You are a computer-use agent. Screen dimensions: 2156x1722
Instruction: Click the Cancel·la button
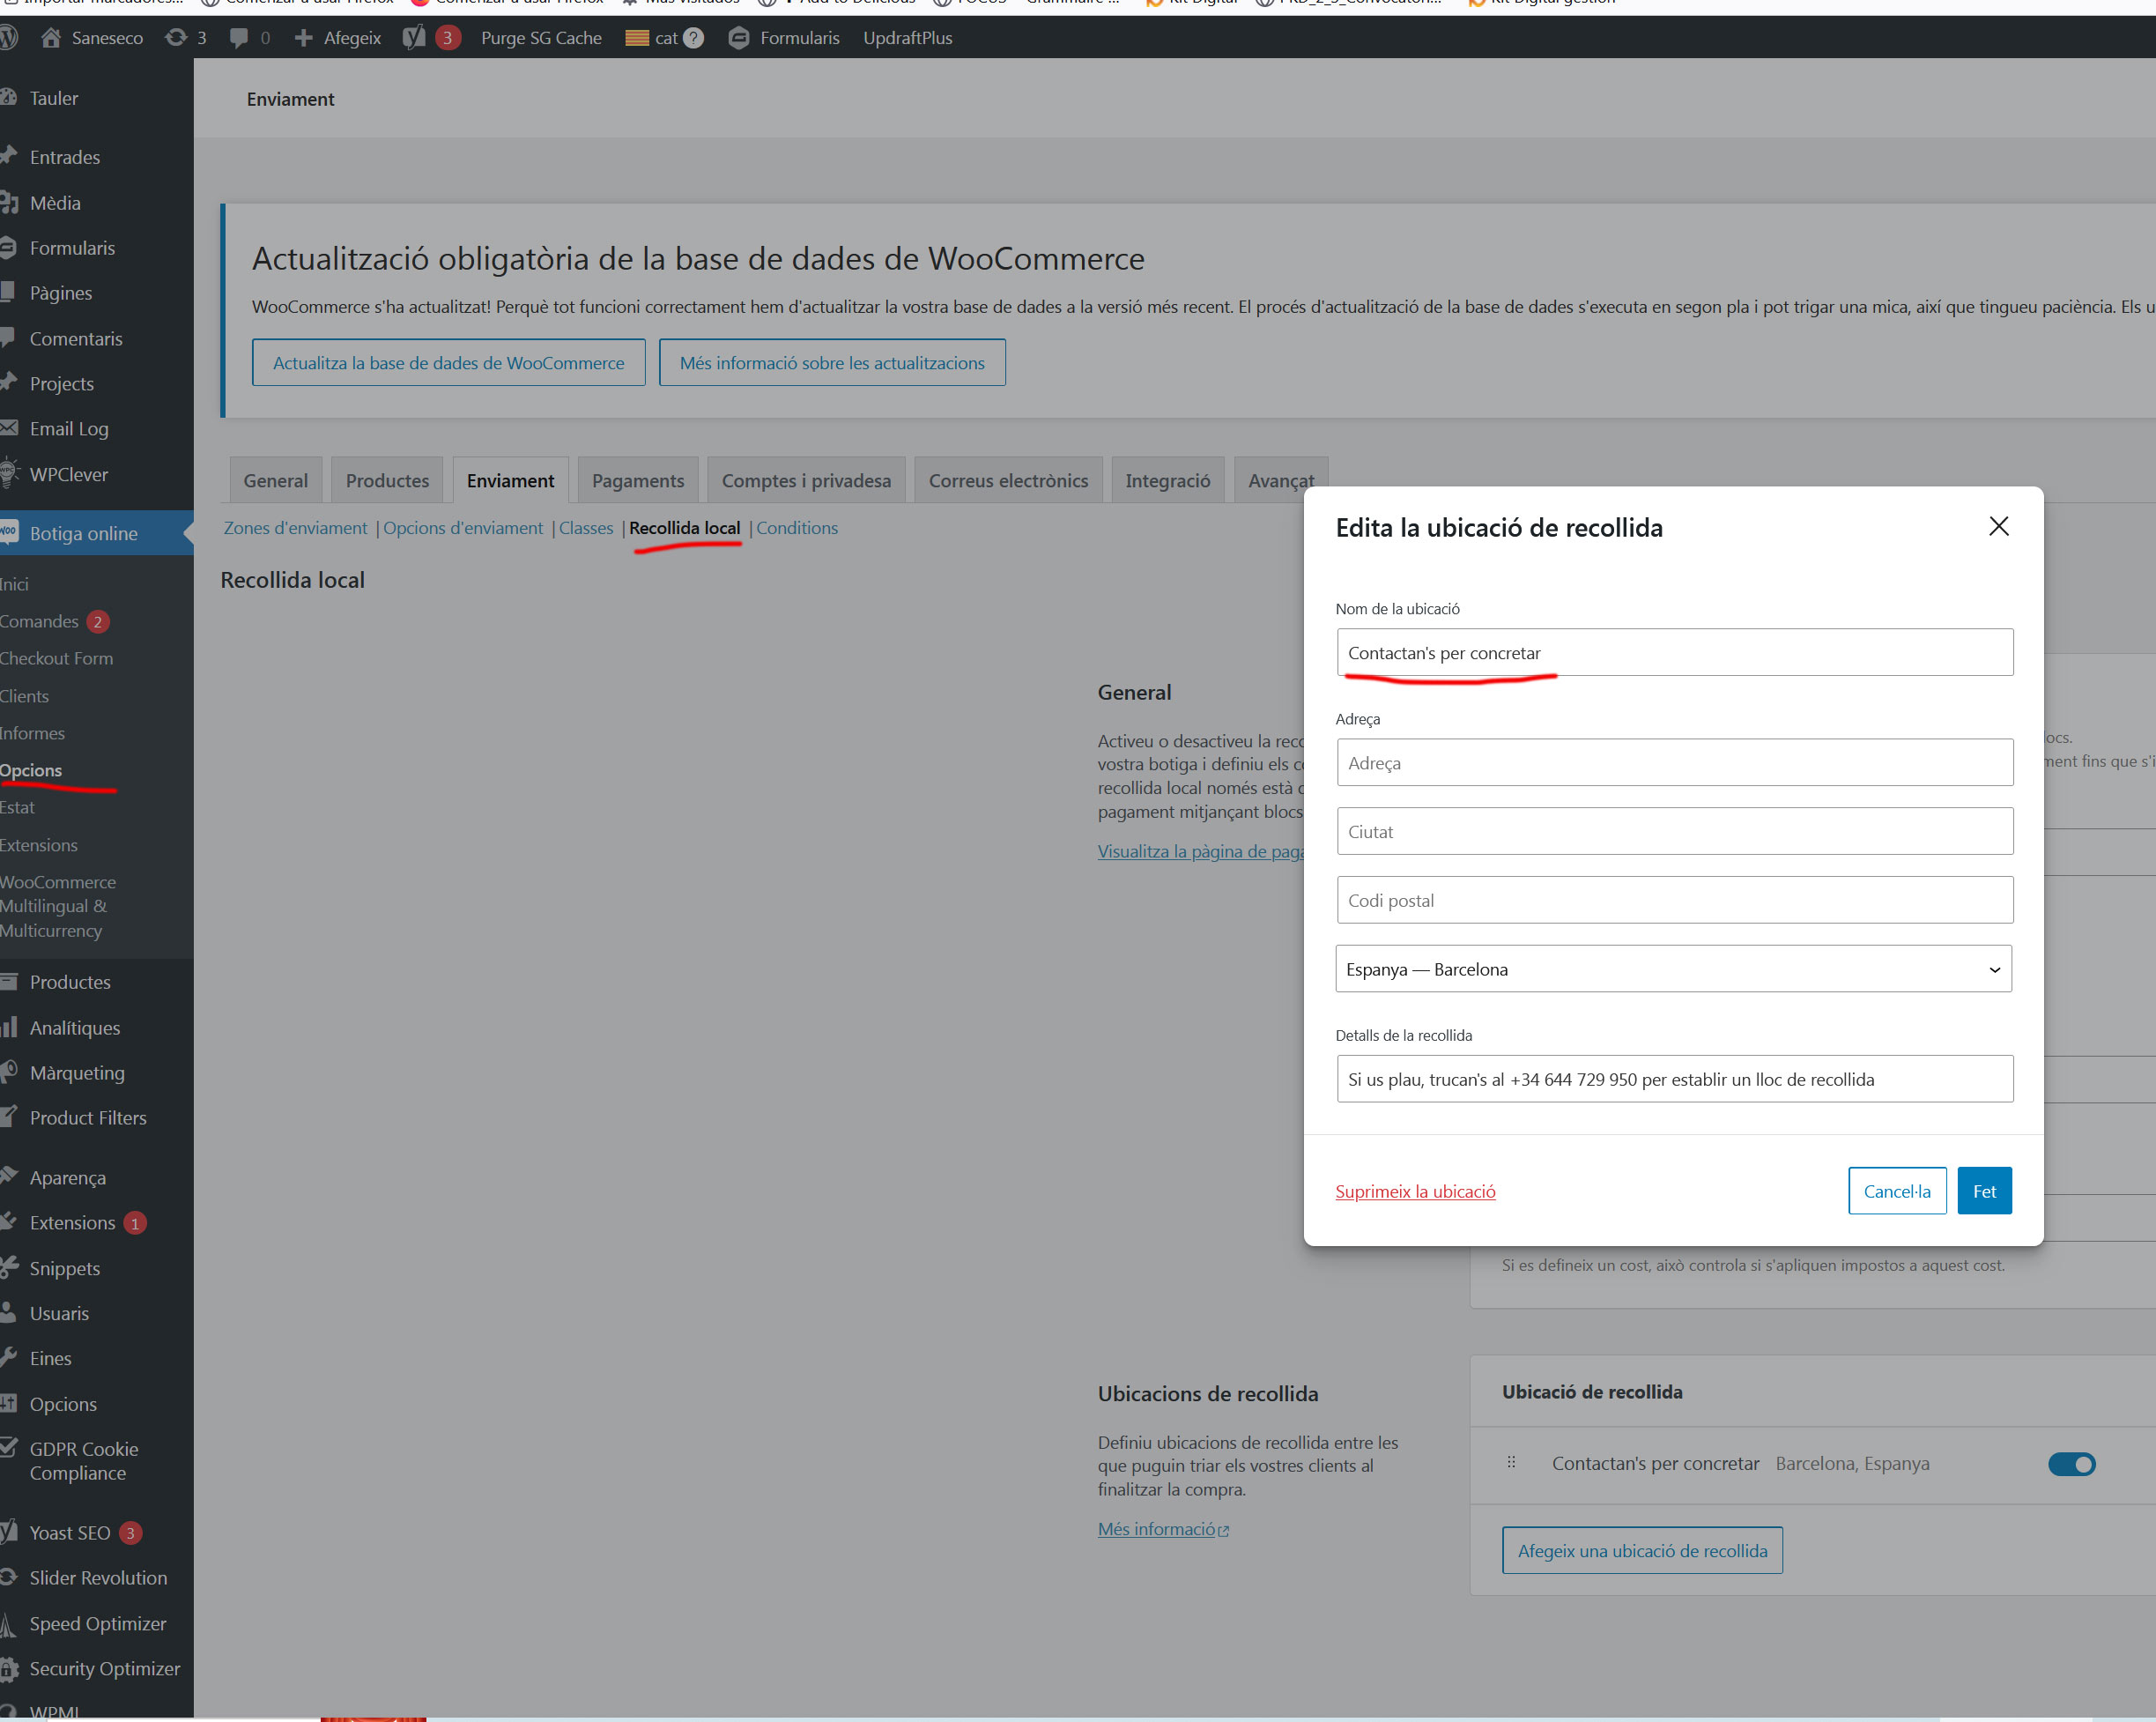click(1897, 1191)
